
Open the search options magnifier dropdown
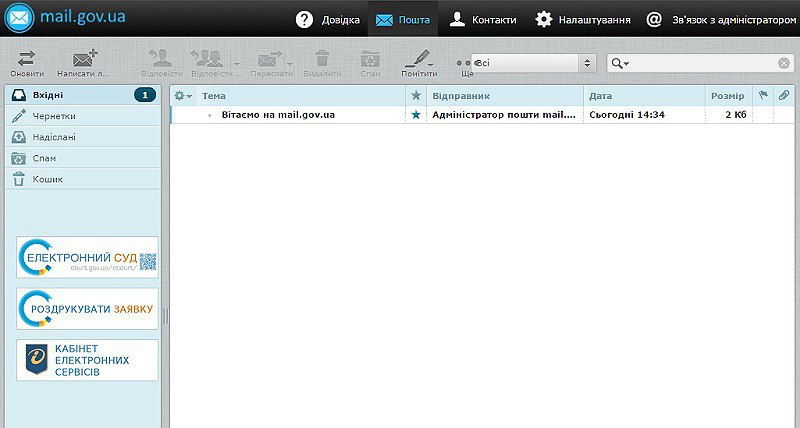[x=620, y=63]
